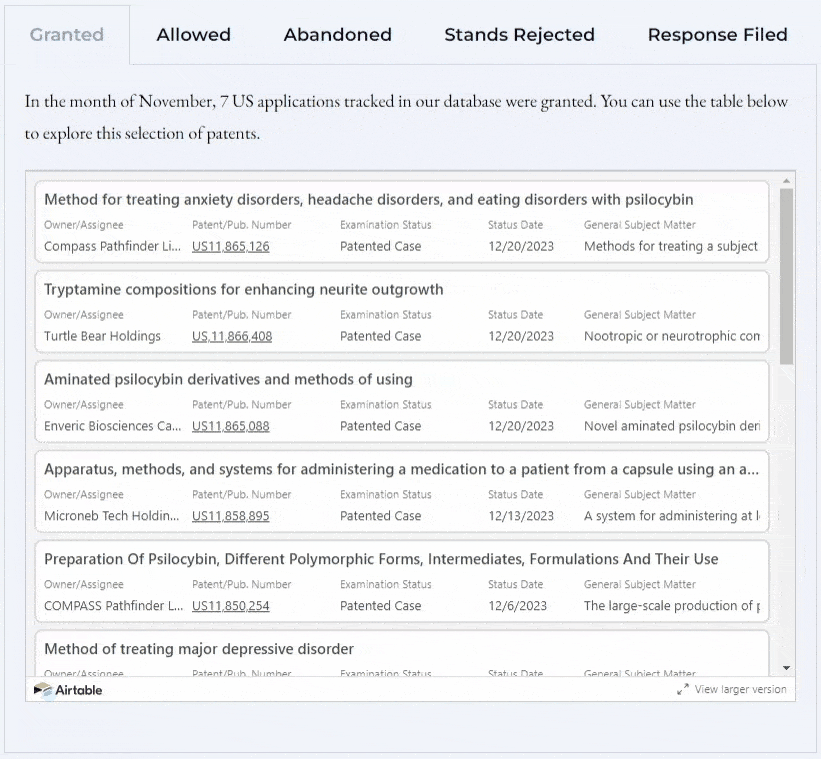The image size is (821, 759).
Task: Click status date in Turtle Bear Holdings row
Action: pos(521,336)
